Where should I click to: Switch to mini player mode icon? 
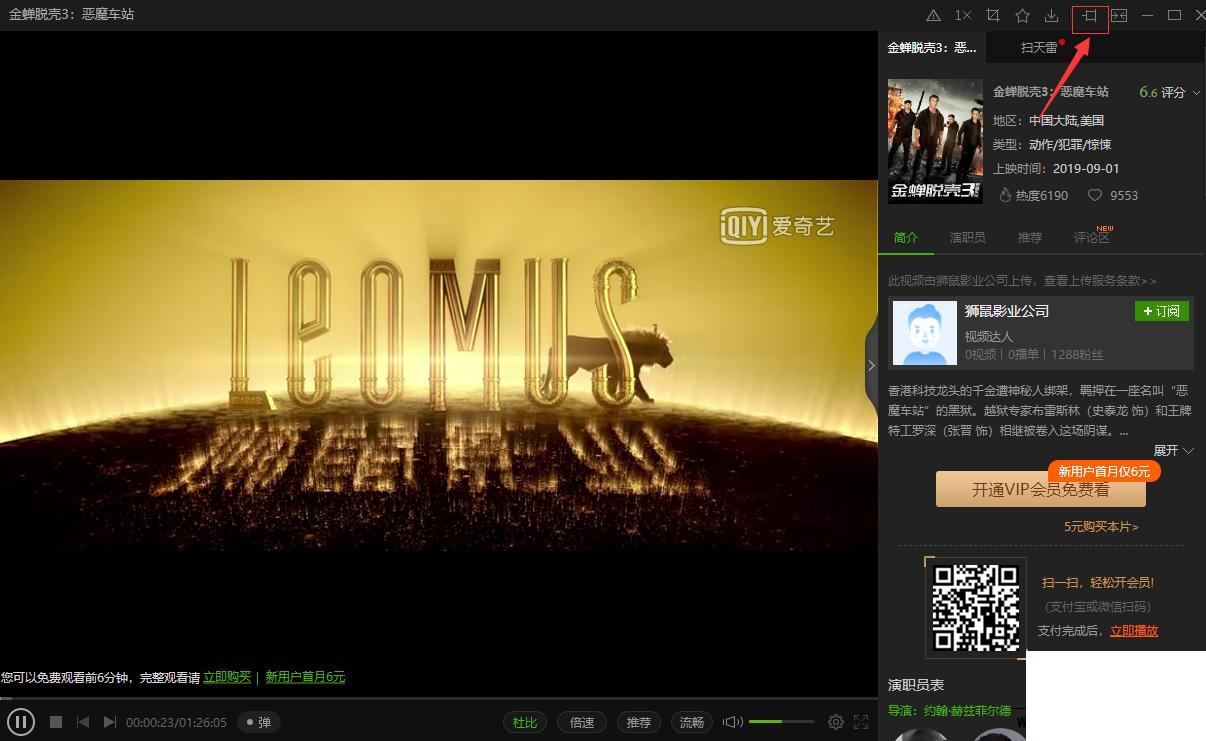tap(1119, 15)
